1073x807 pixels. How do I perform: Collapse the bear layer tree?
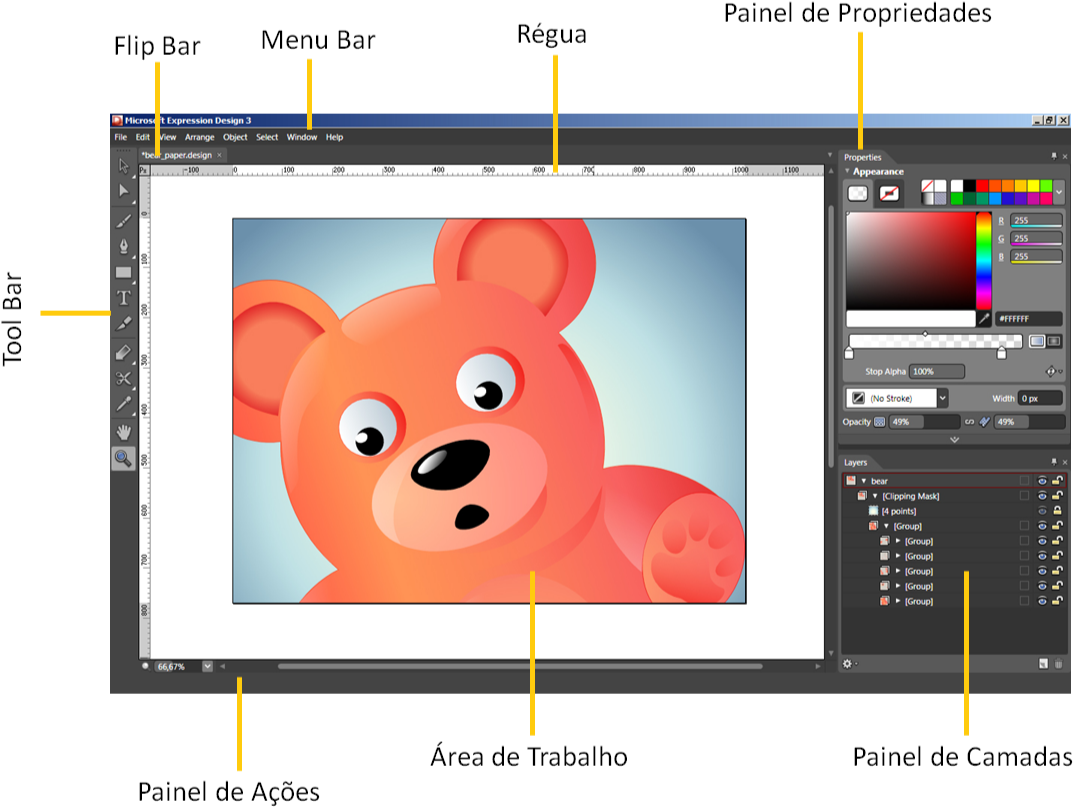[863, 481]
